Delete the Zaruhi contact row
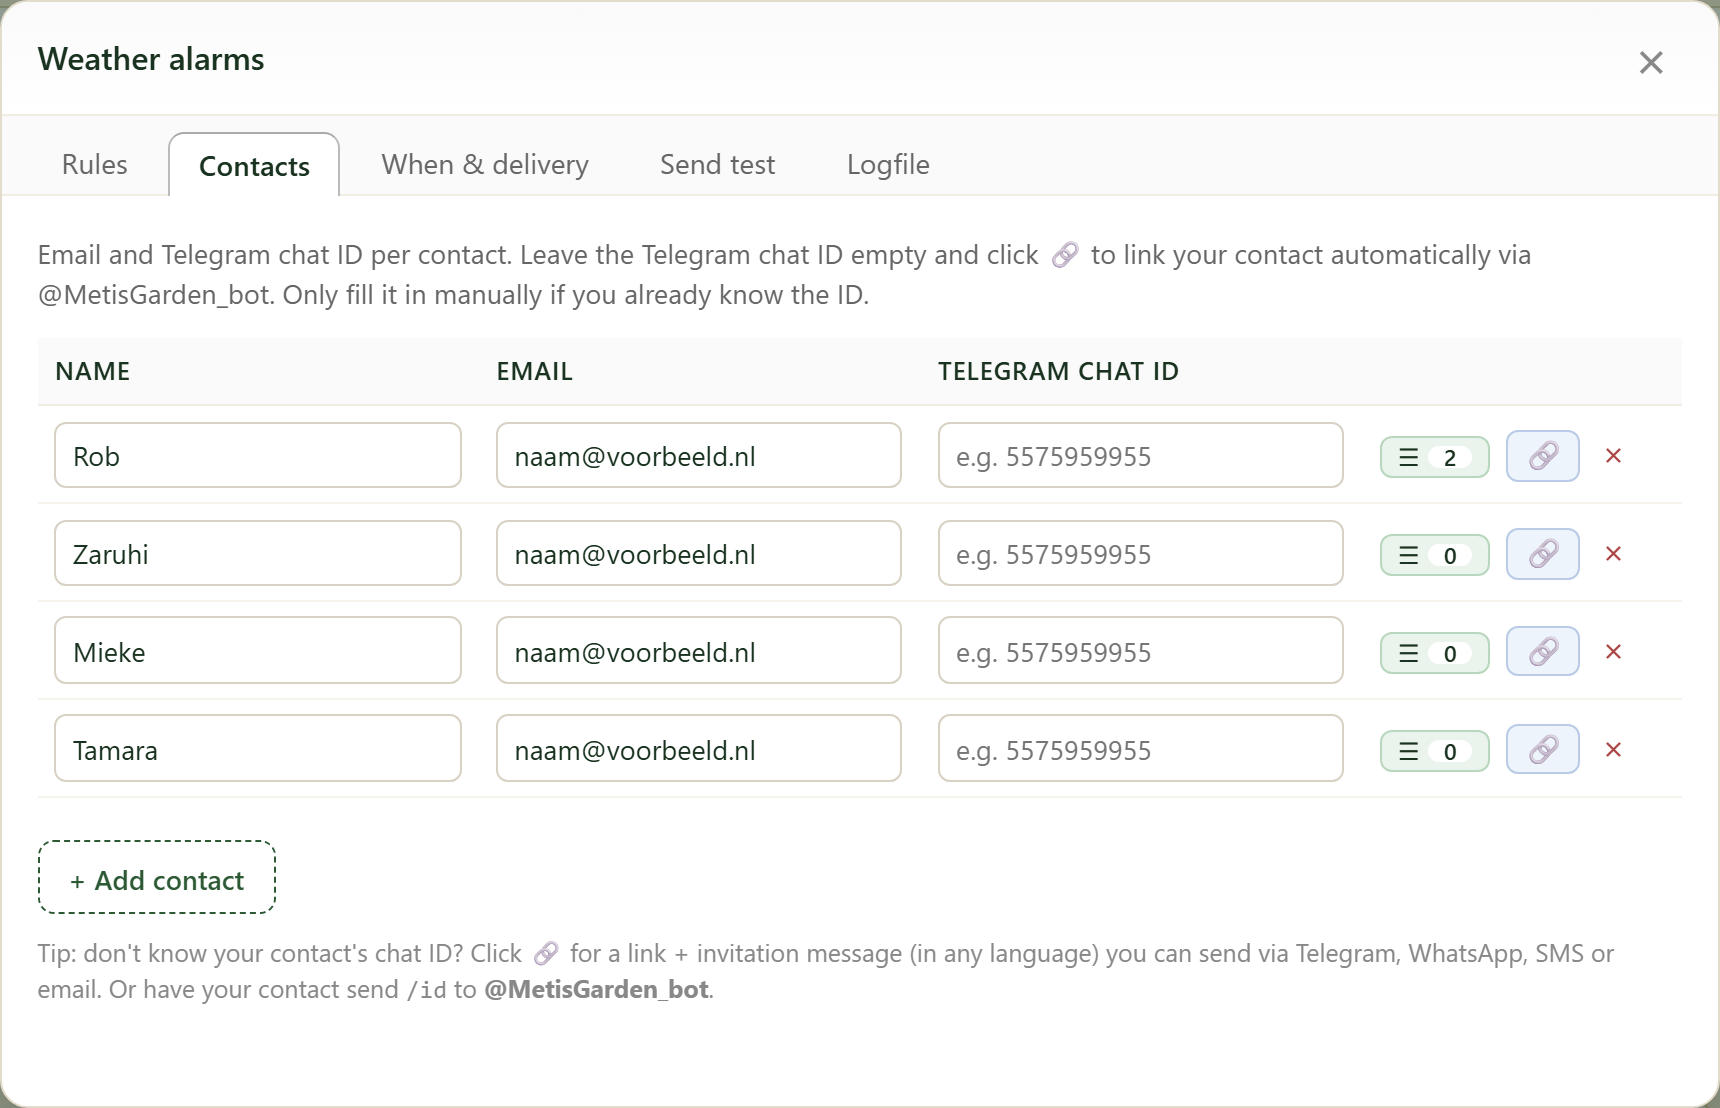The height and width of the screenshot is (1108, 1720). [x=1613, y=554]
